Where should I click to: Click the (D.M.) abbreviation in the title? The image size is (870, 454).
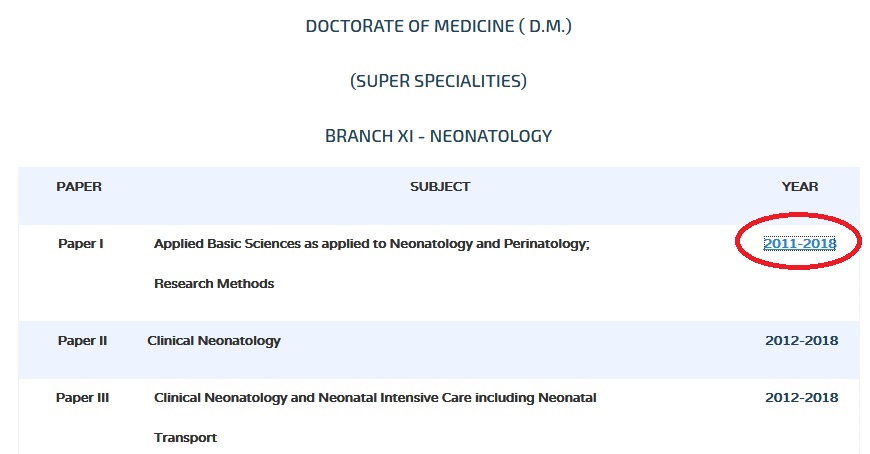click(x=545, y=26)
